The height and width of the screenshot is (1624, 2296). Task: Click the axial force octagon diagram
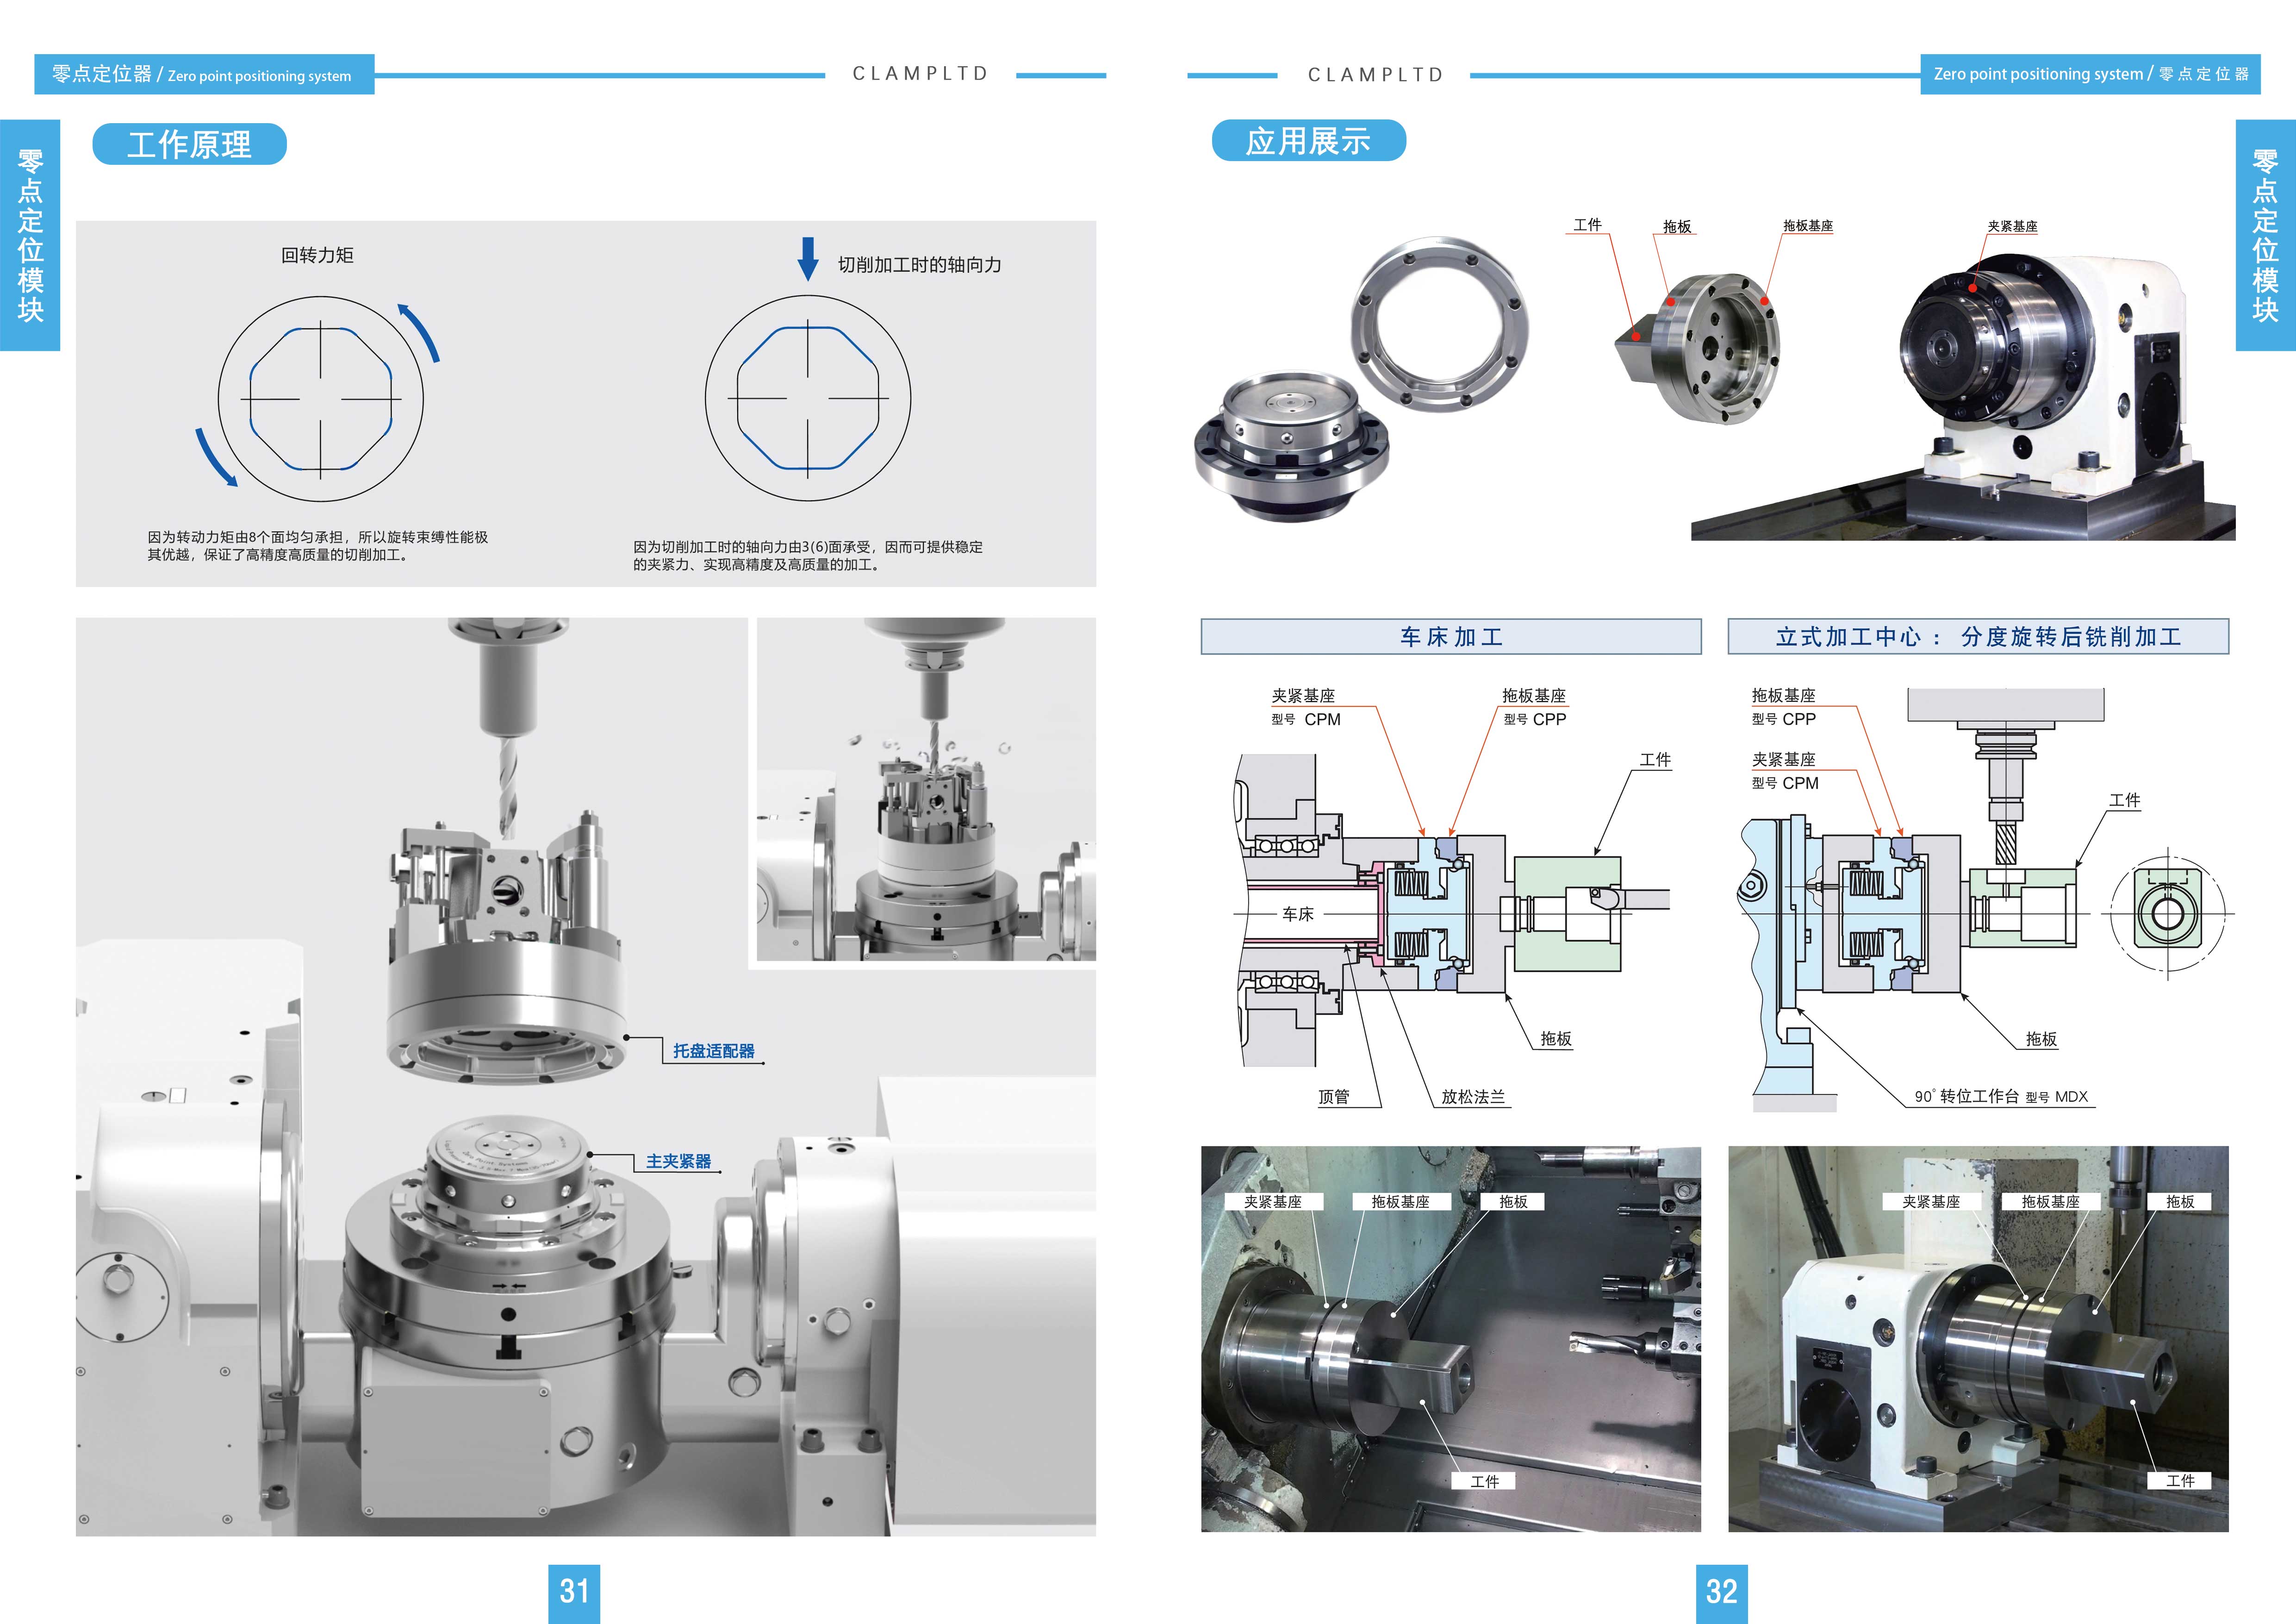(x=808, y=398)
